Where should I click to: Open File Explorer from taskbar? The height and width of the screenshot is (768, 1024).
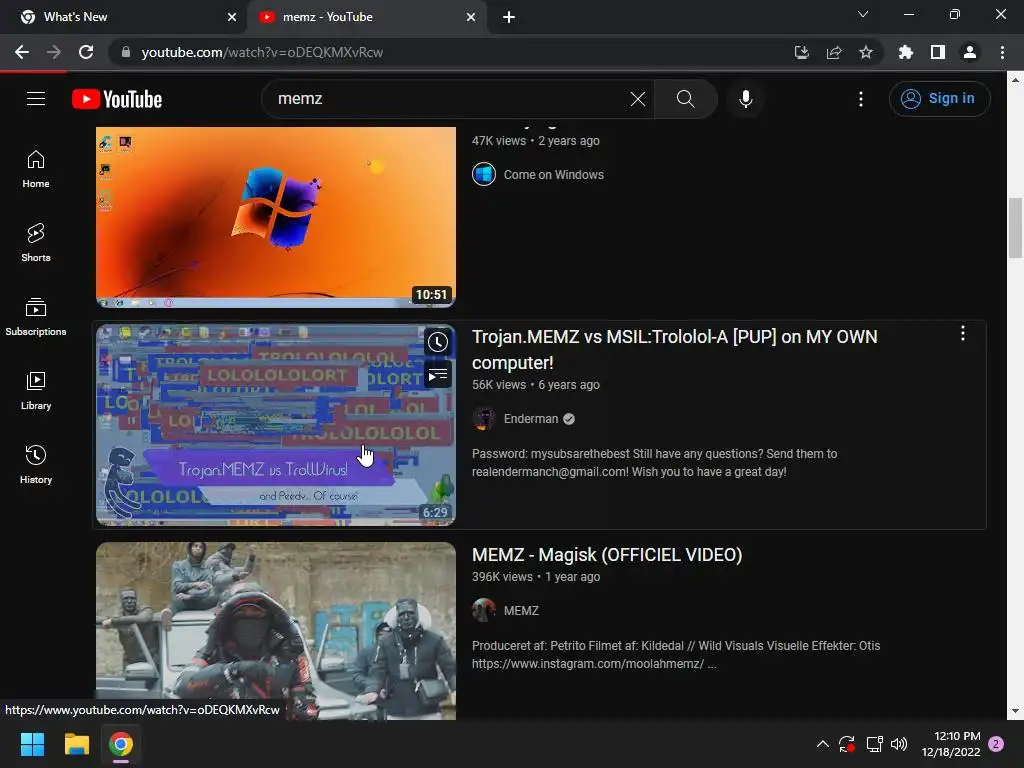[x=76, y=744]
